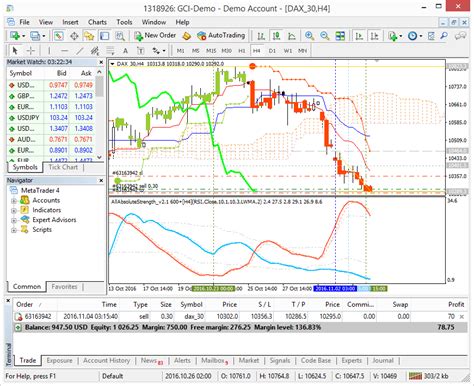The height and width of the screenshot is (386, 474).
Task: Select the Text tool marked A
Action: (x=125, y=51)
